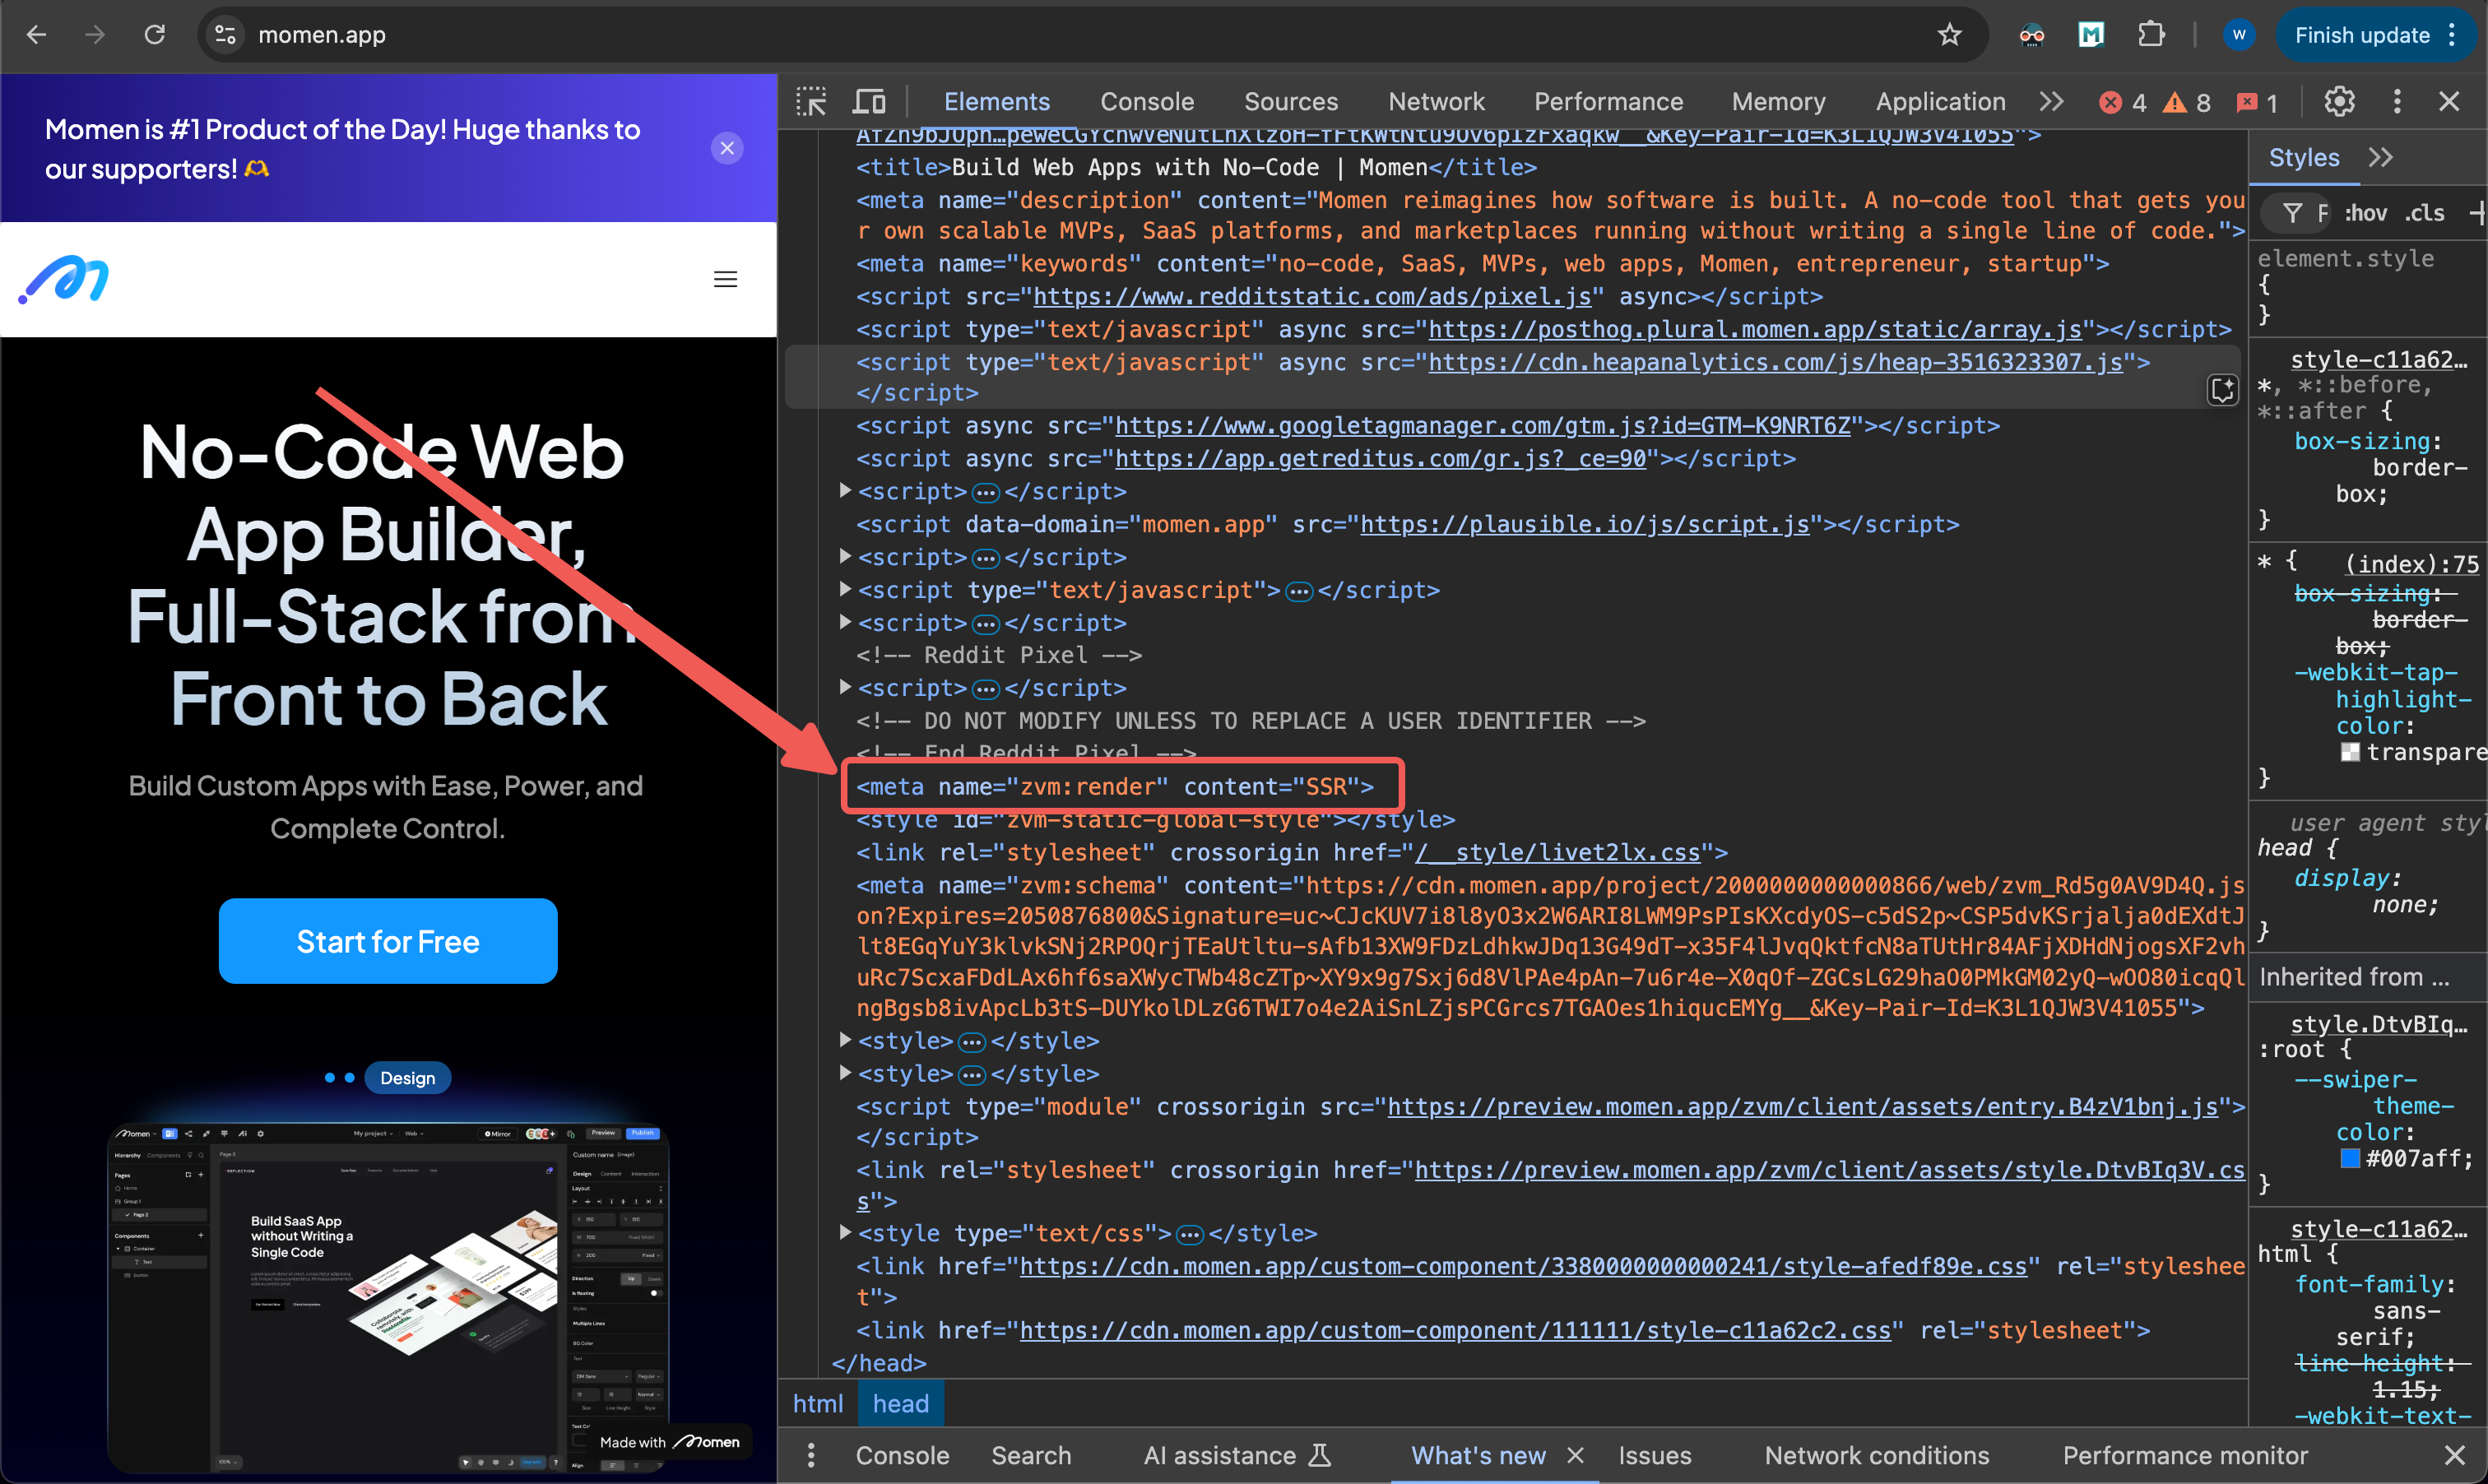
Task: Bookmark this page with the star icon
Action: coord(1950,35)
